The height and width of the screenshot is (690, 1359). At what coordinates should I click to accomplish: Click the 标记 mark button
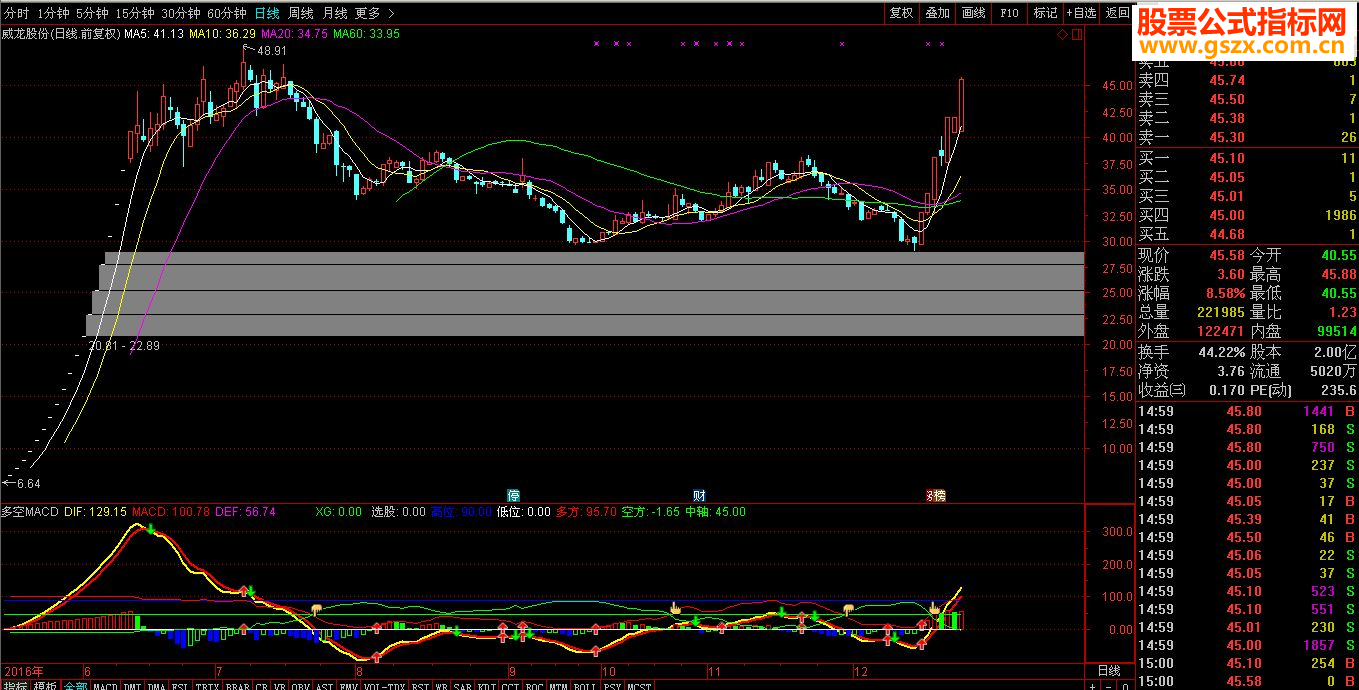(x=1045, y=13)
